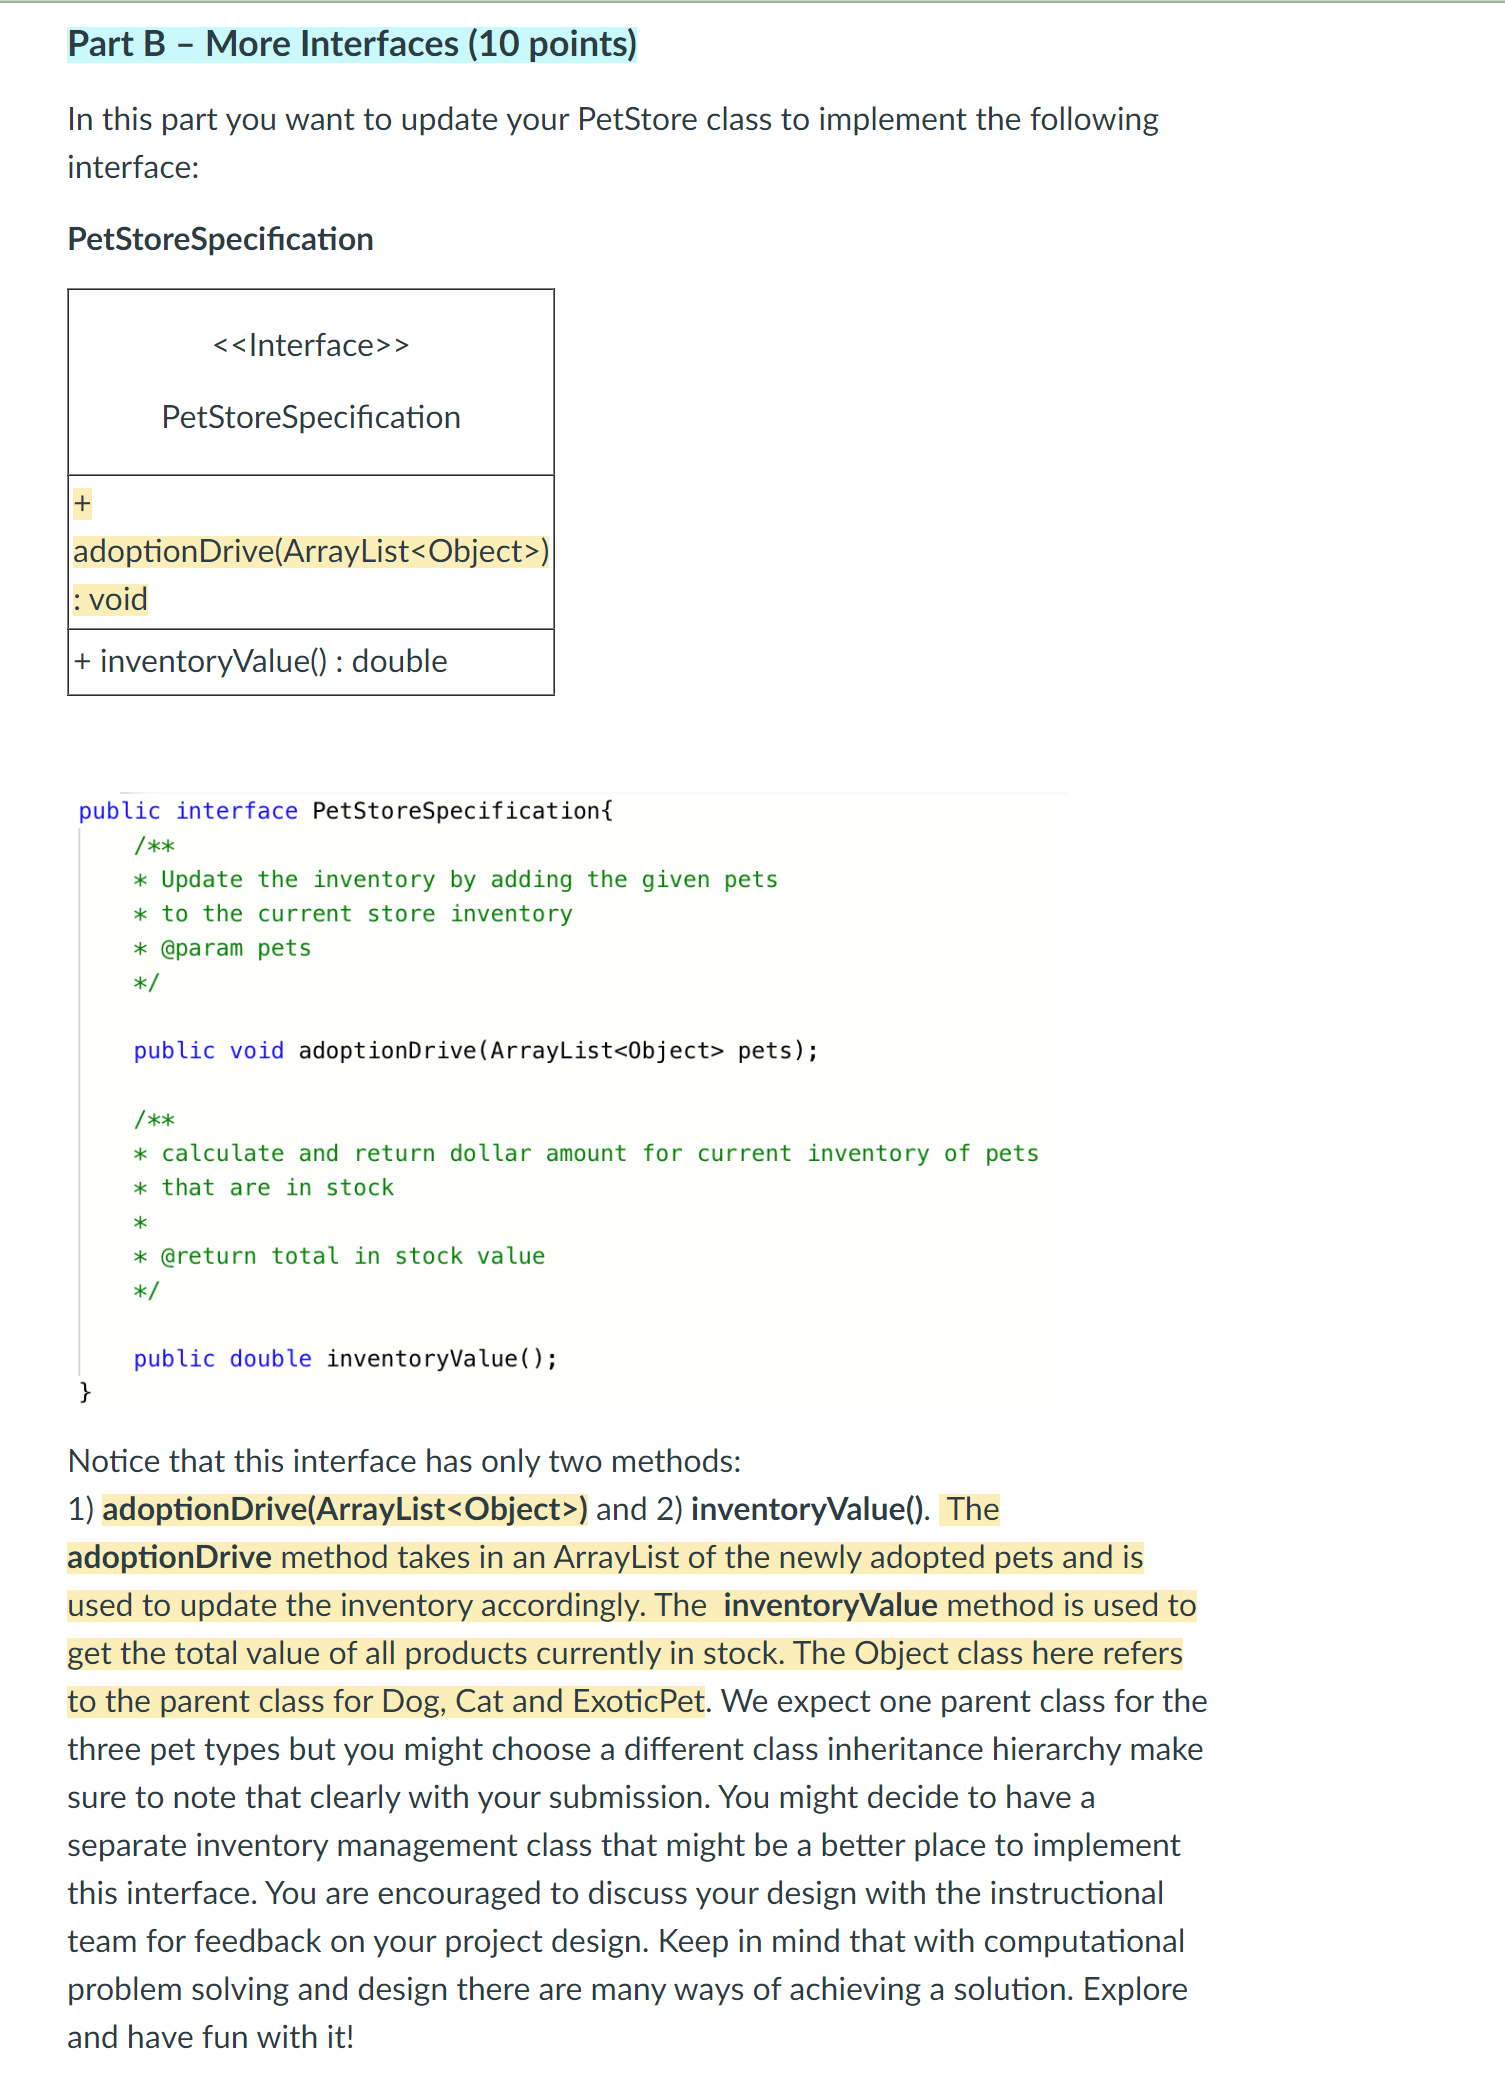Click the code line "public interface PetStoreSpecification{"
1505x2086 pixels.
[346, 811]
